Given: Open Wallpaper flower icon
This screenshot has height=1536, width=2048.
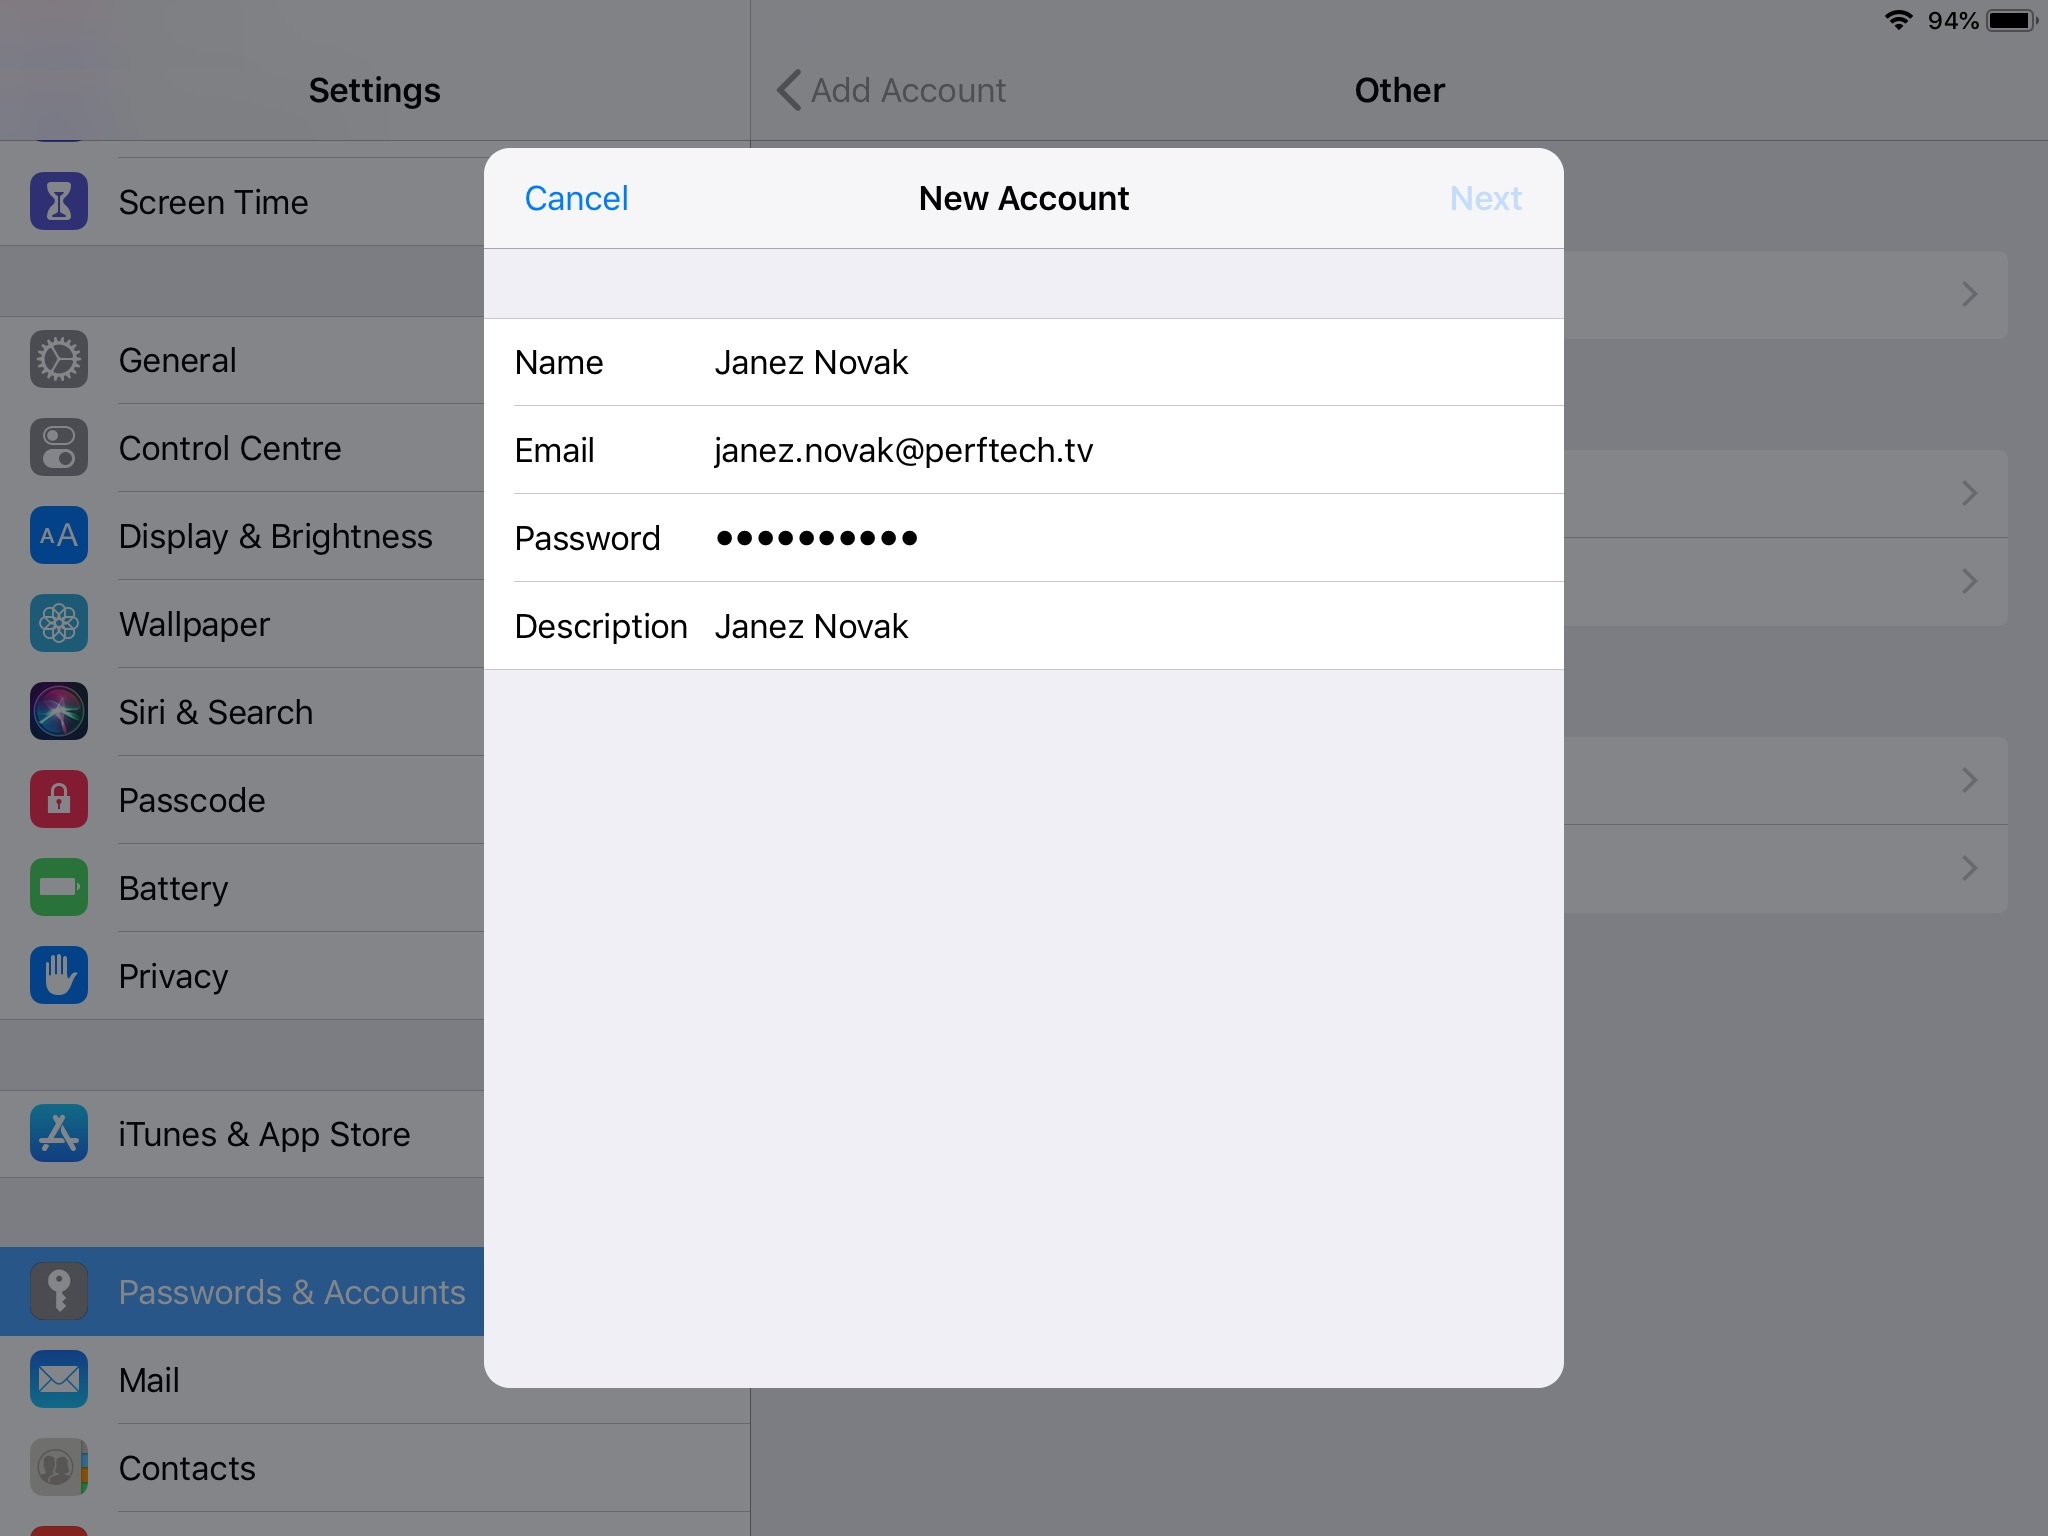Looking at the screenshot, I should pyautogui.click(x=59, y=624).
